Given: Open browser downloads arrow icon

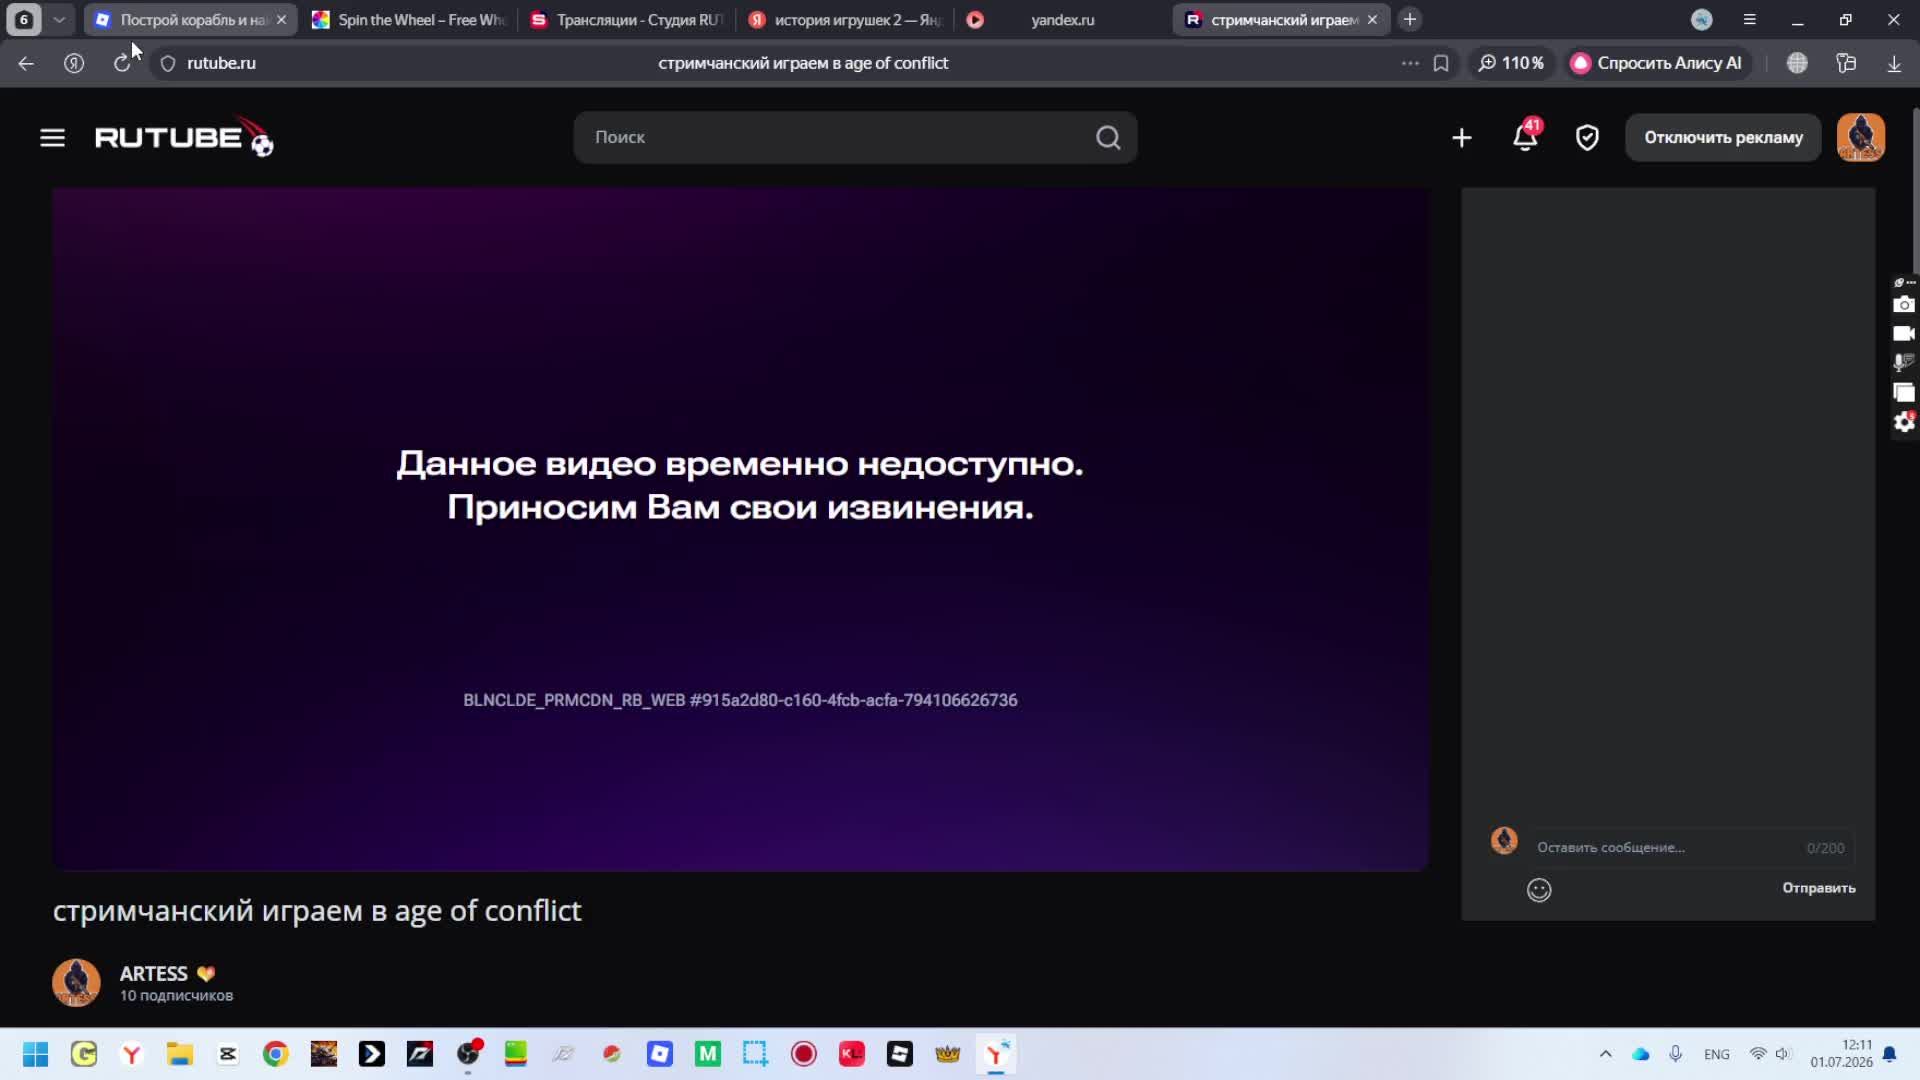Looking at the screenshot, I should 1894,63.
